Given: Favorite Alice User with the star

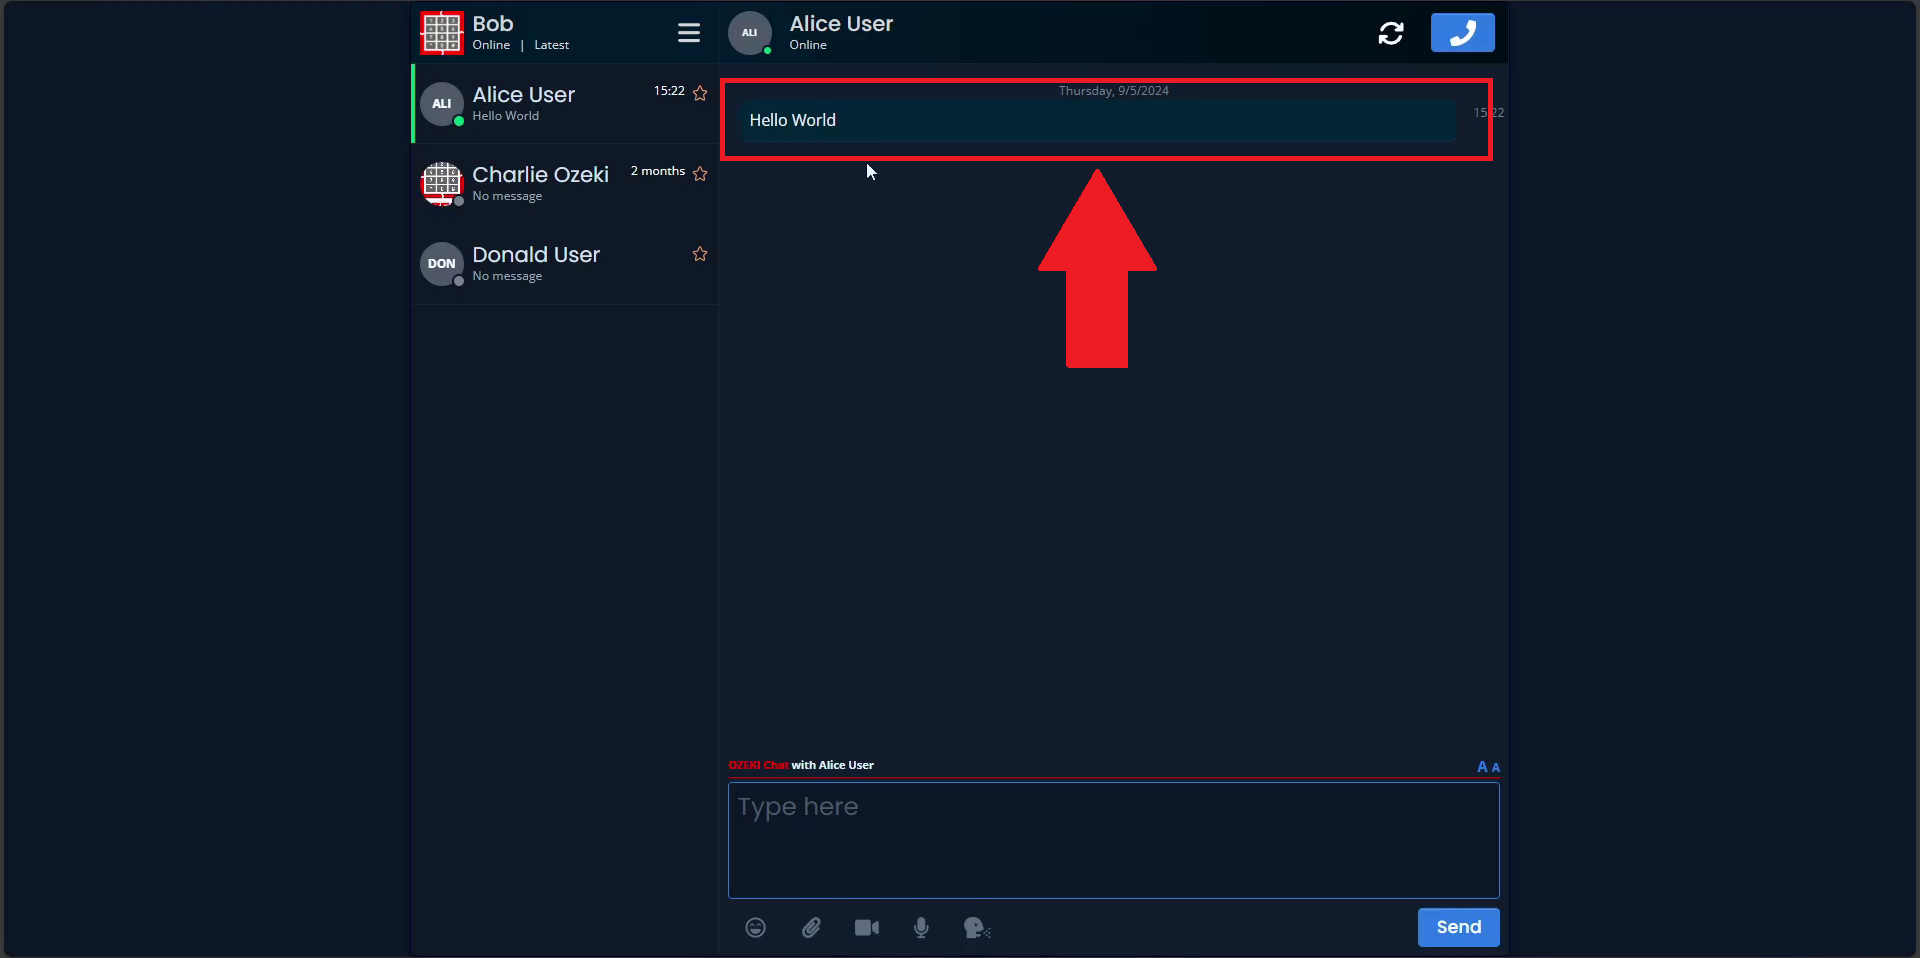Looking at the screenshot, I should coord(700,93).
